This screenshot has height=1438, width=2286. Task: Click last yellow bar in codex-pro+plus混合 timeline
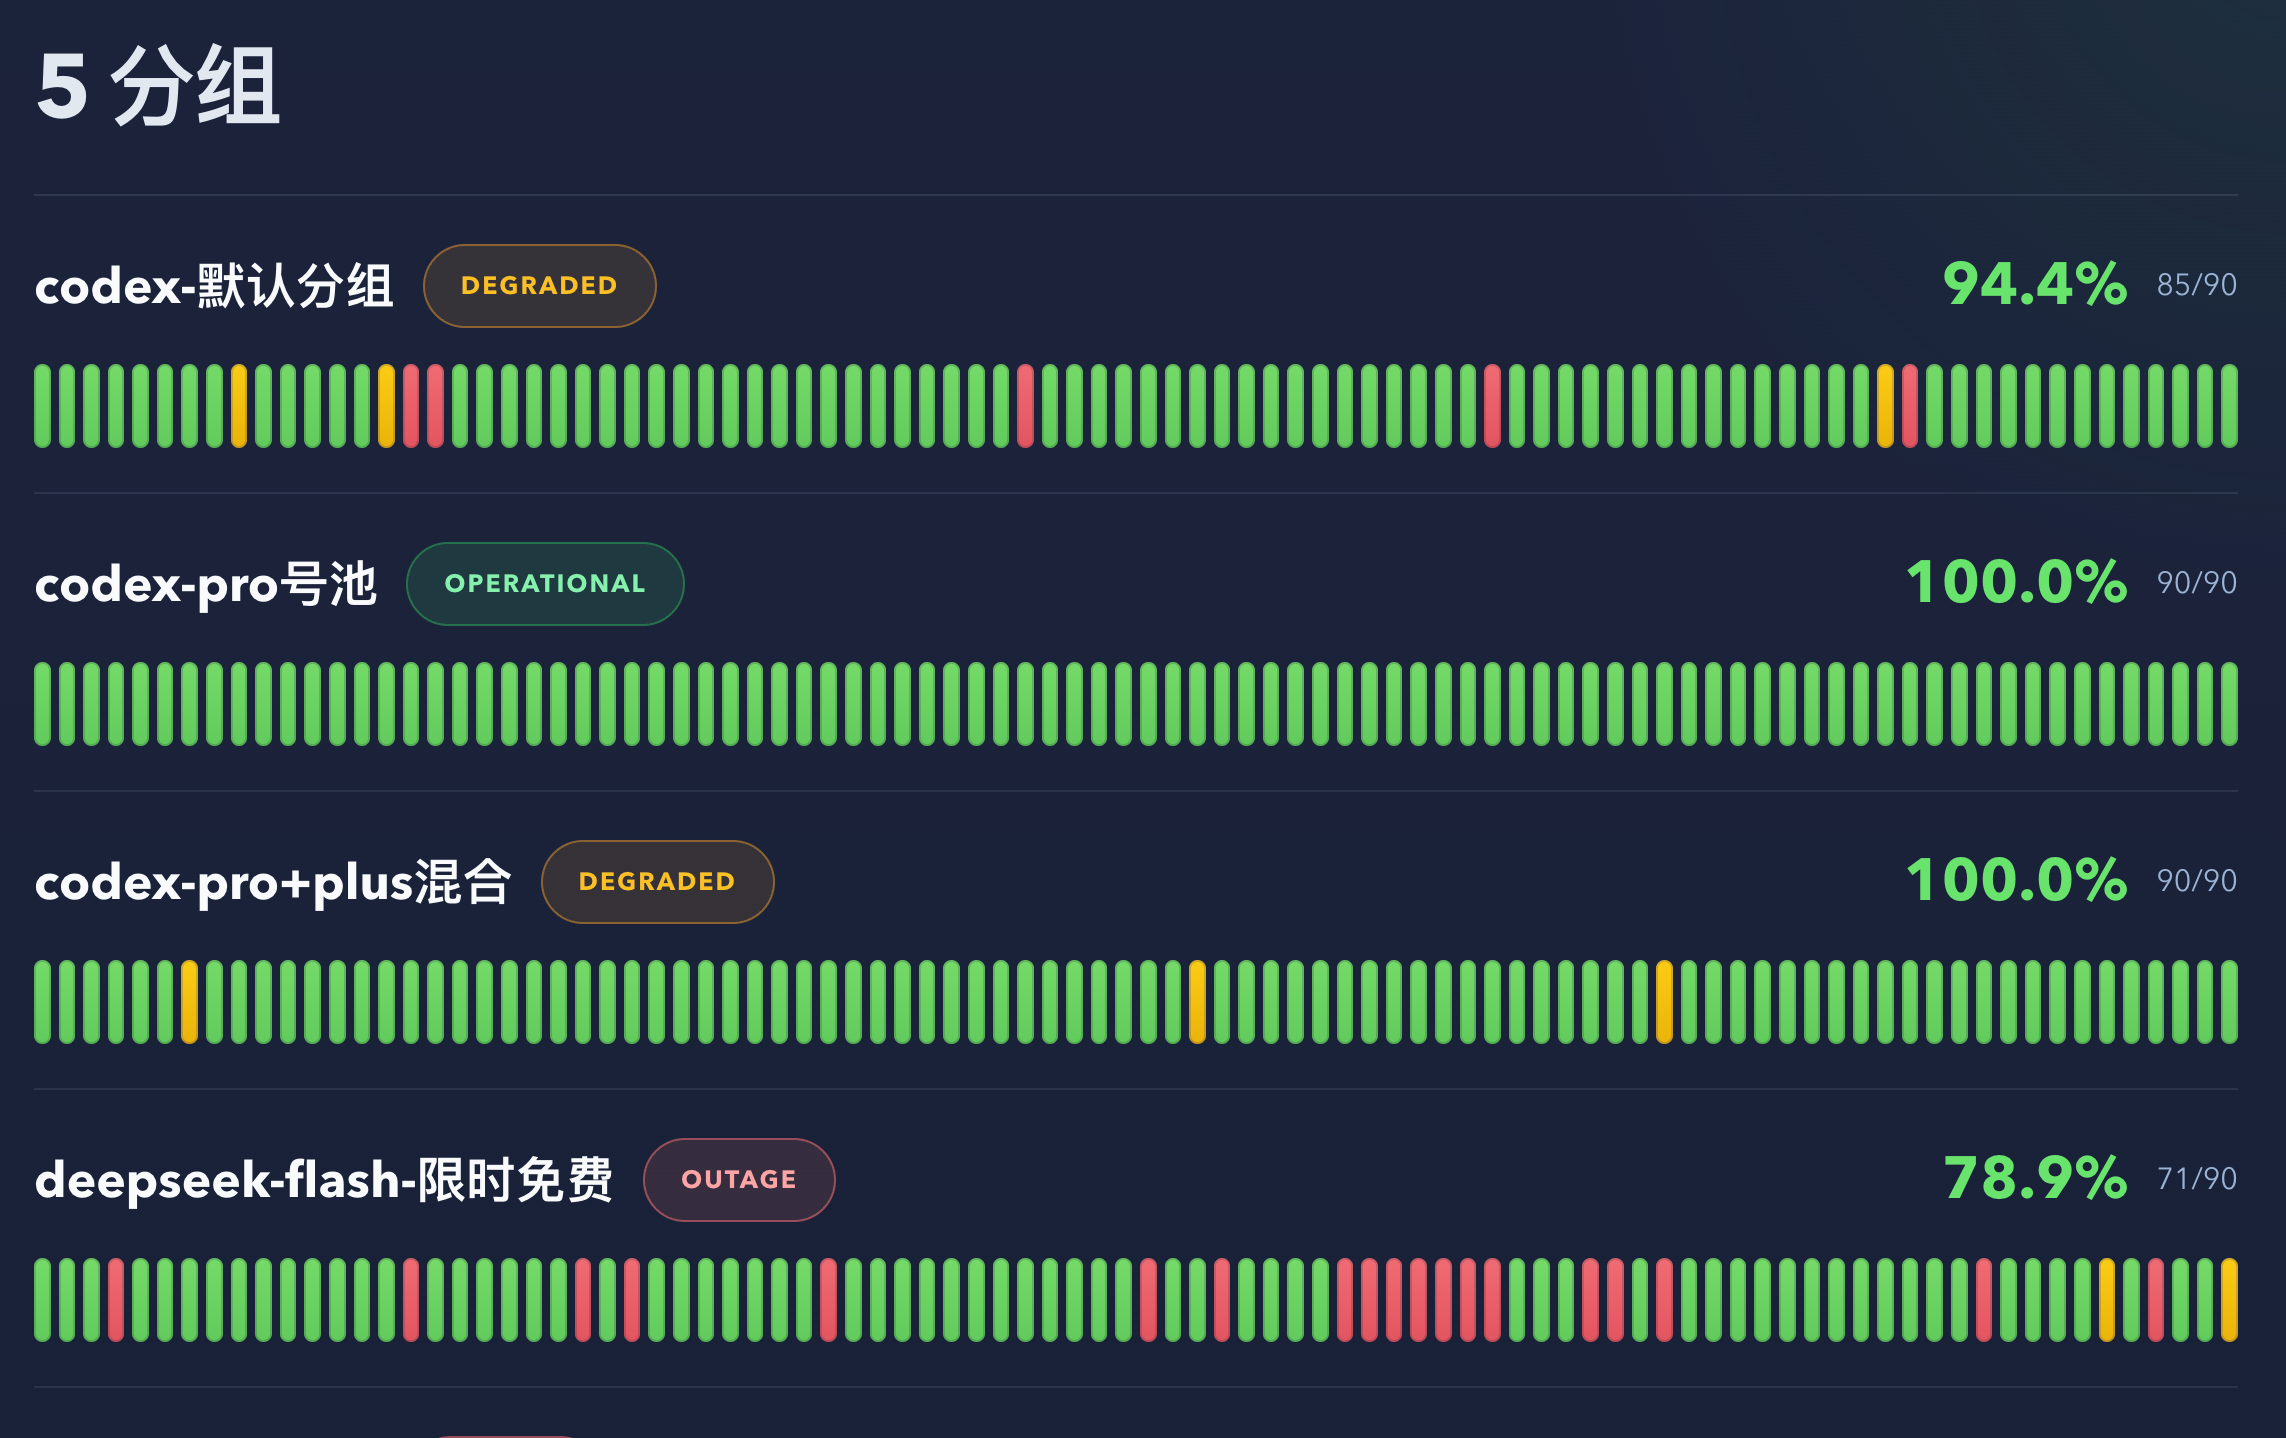point(1664,1002)
